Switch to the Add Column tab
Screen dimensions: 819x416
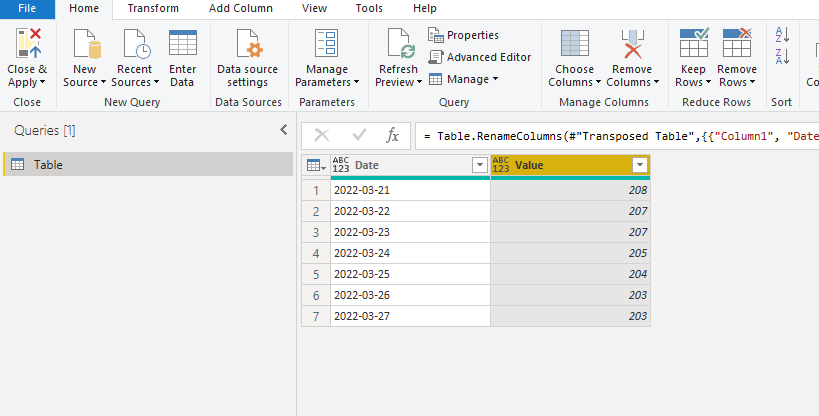point(241,9)
